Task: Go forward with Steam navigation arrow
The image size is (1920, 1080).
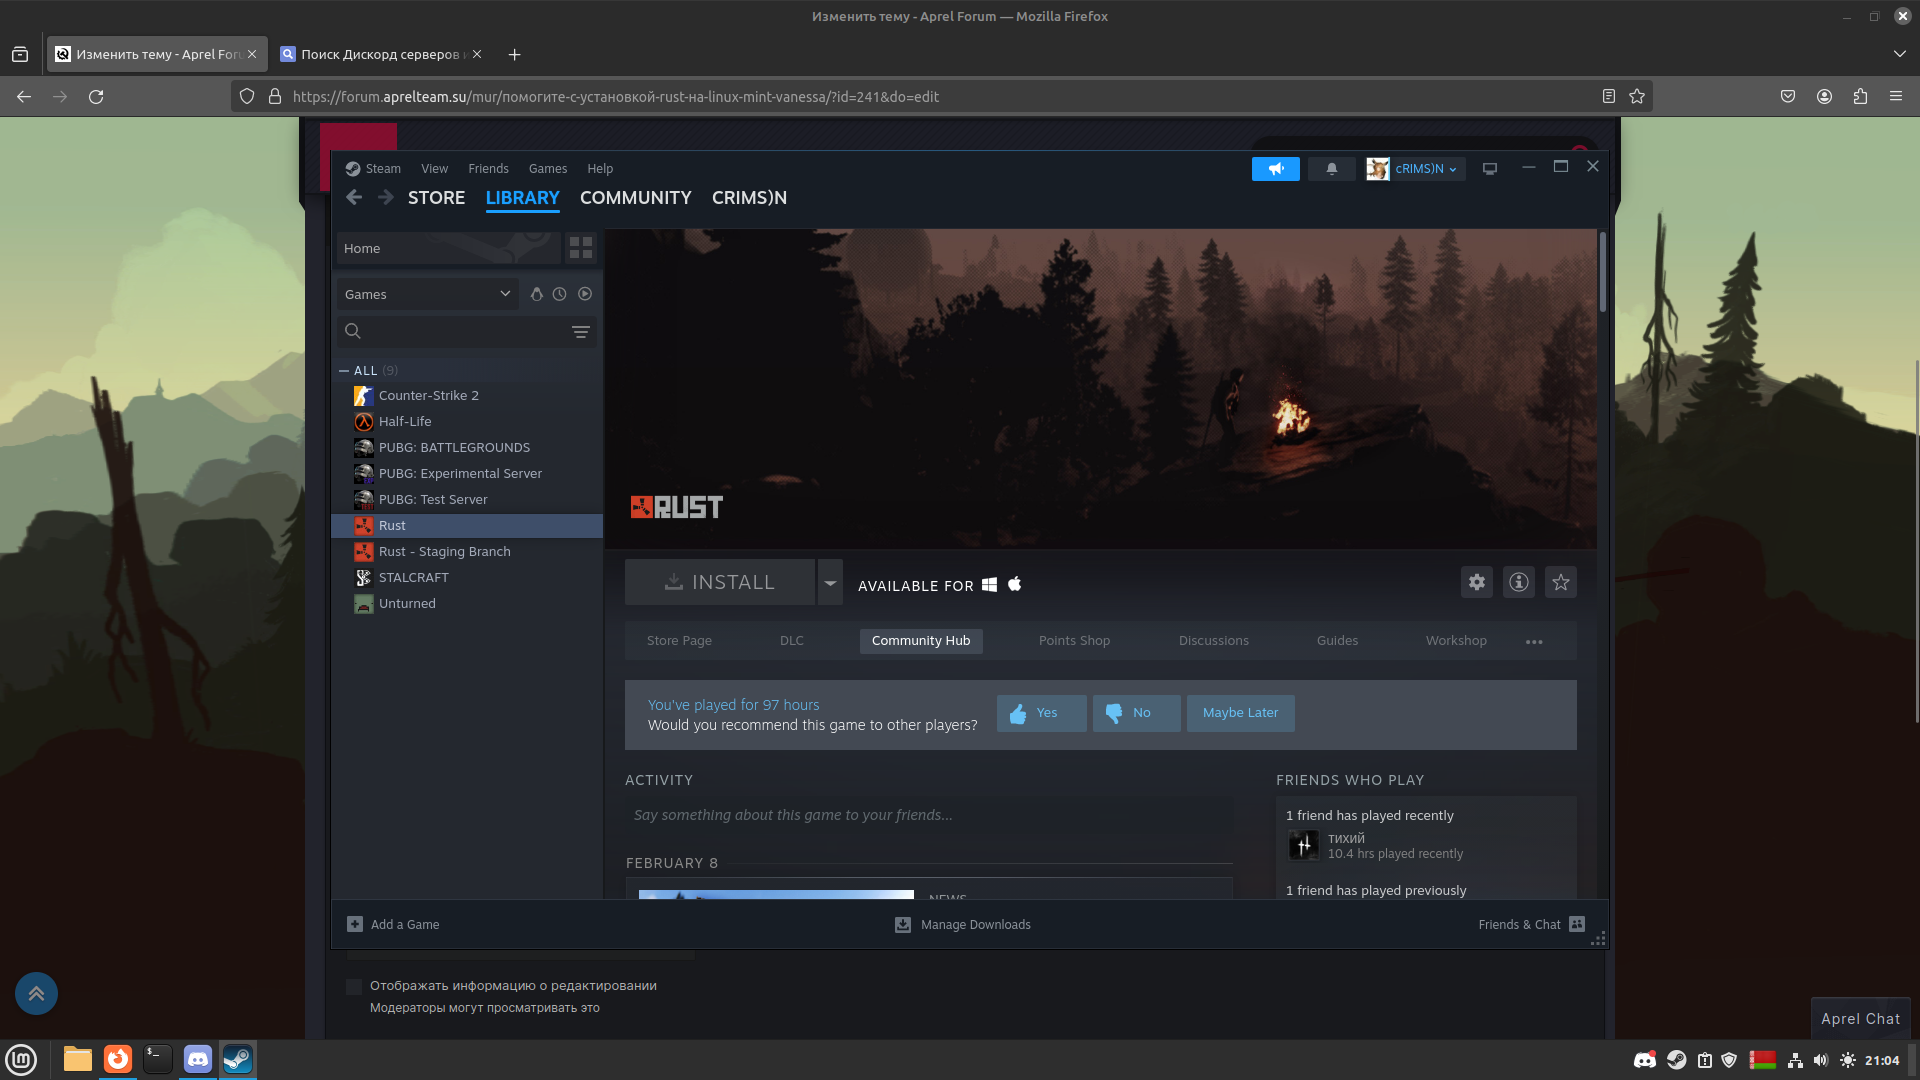Action: tap(386, 197)
